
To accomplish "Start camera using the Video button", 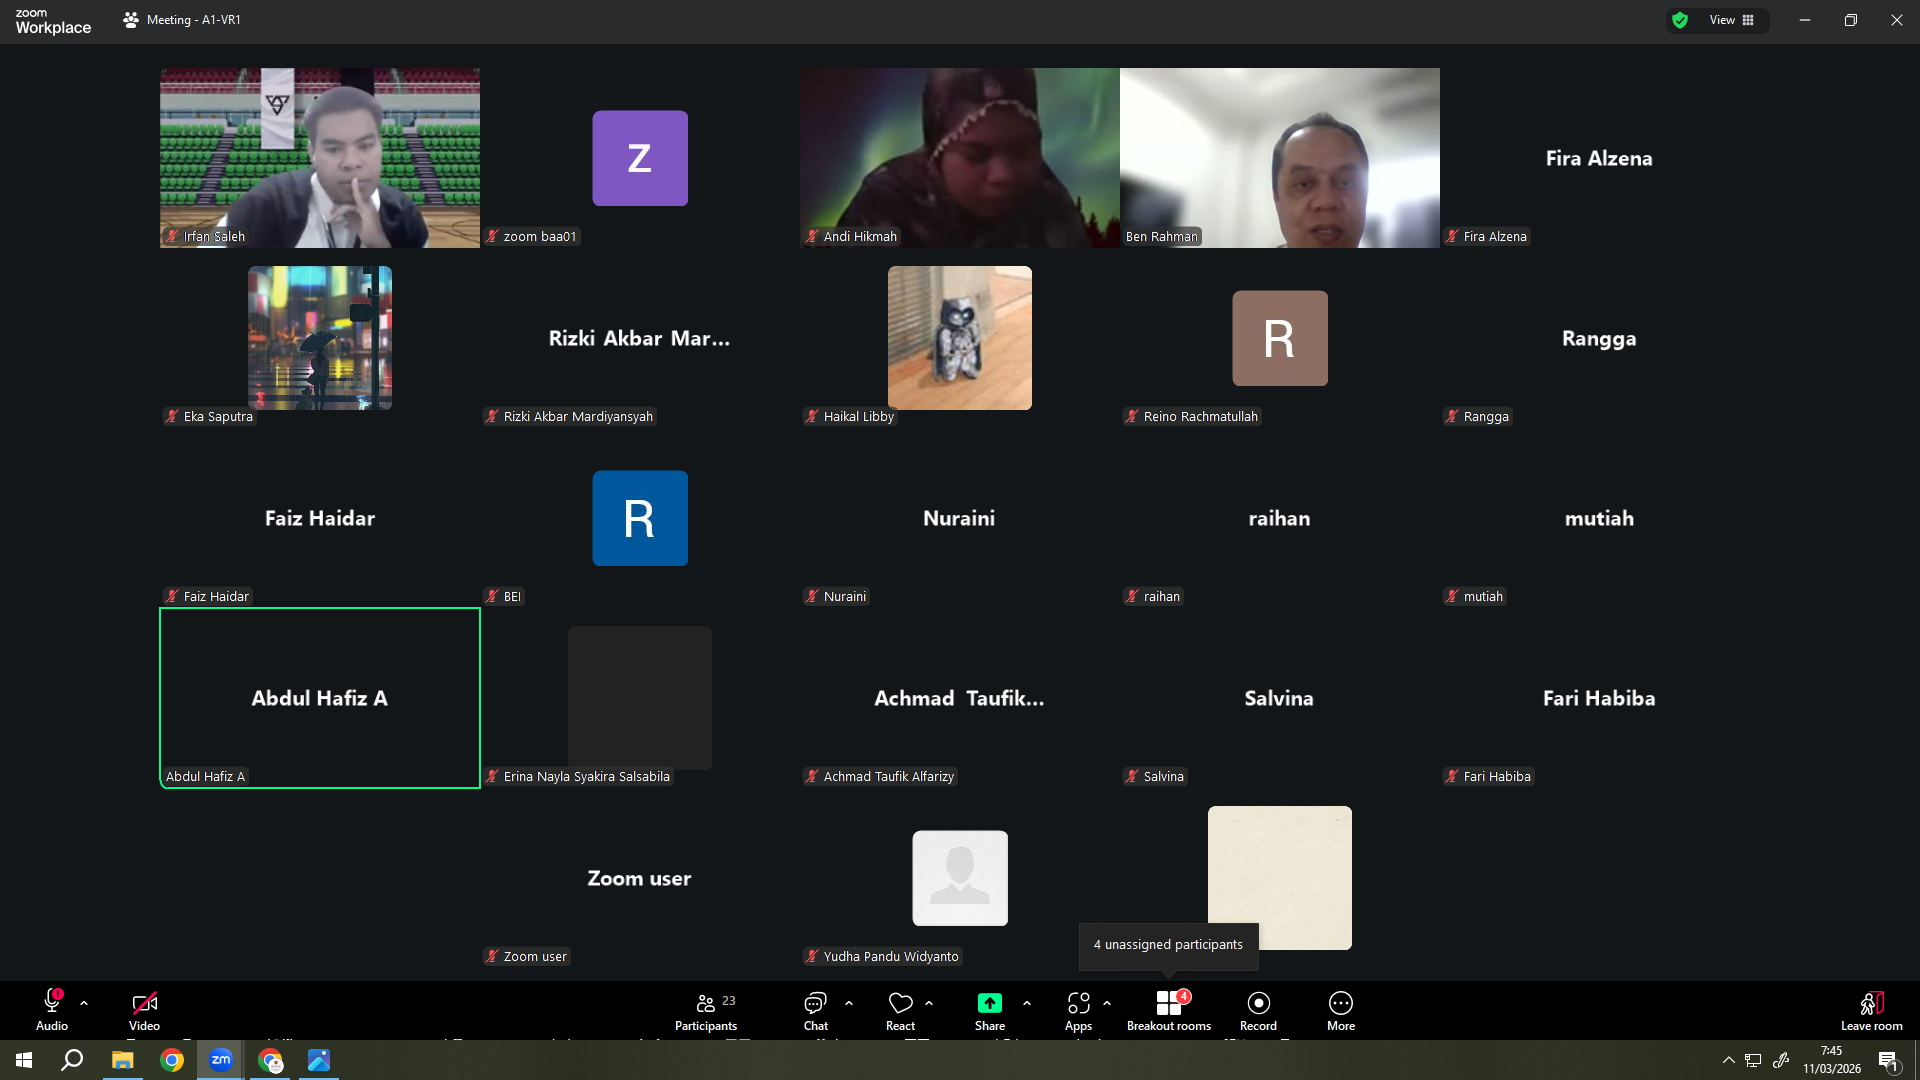I will click(x=144, y=1010).
